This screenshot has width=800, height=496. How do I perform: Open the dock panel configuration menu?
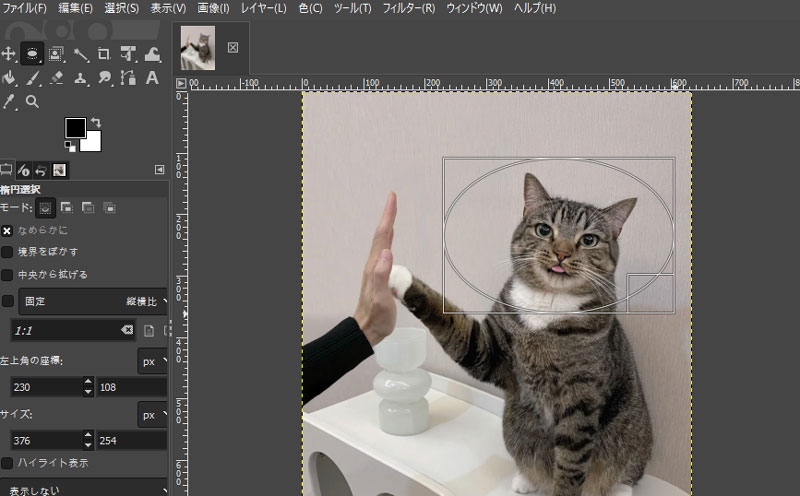160,169
